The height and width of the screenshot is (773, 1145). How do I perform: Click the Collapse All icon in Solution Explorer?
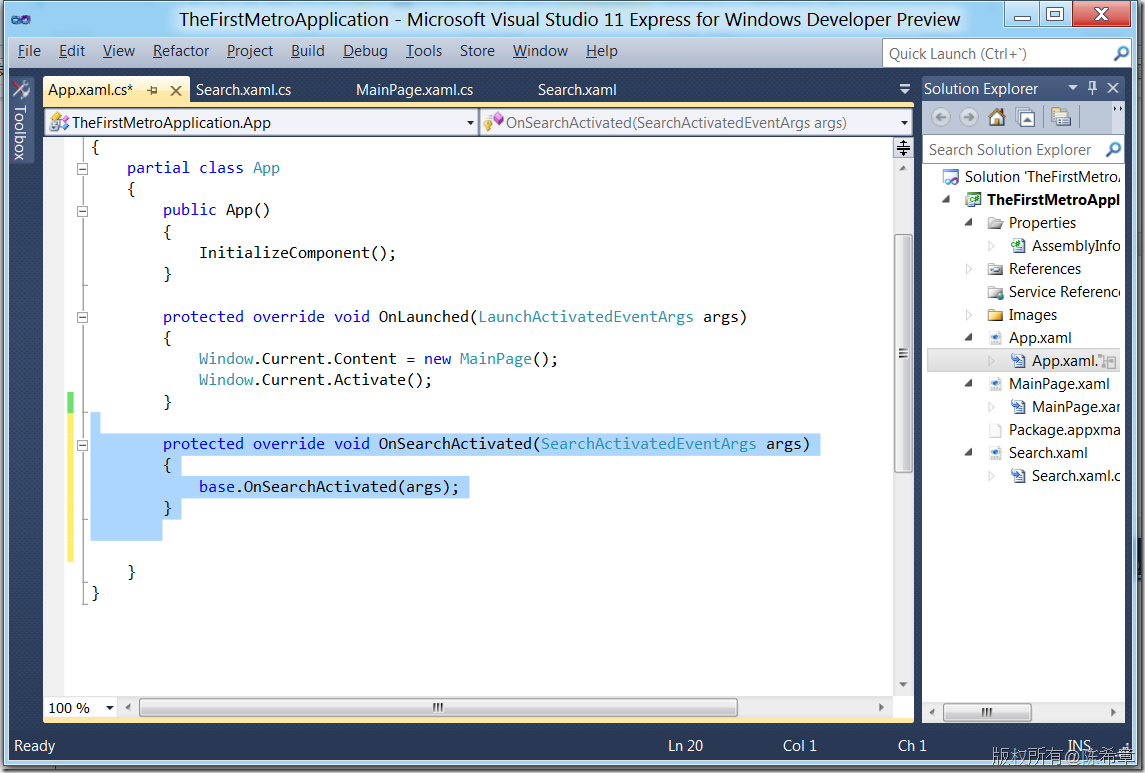(x=1026, y=118)
